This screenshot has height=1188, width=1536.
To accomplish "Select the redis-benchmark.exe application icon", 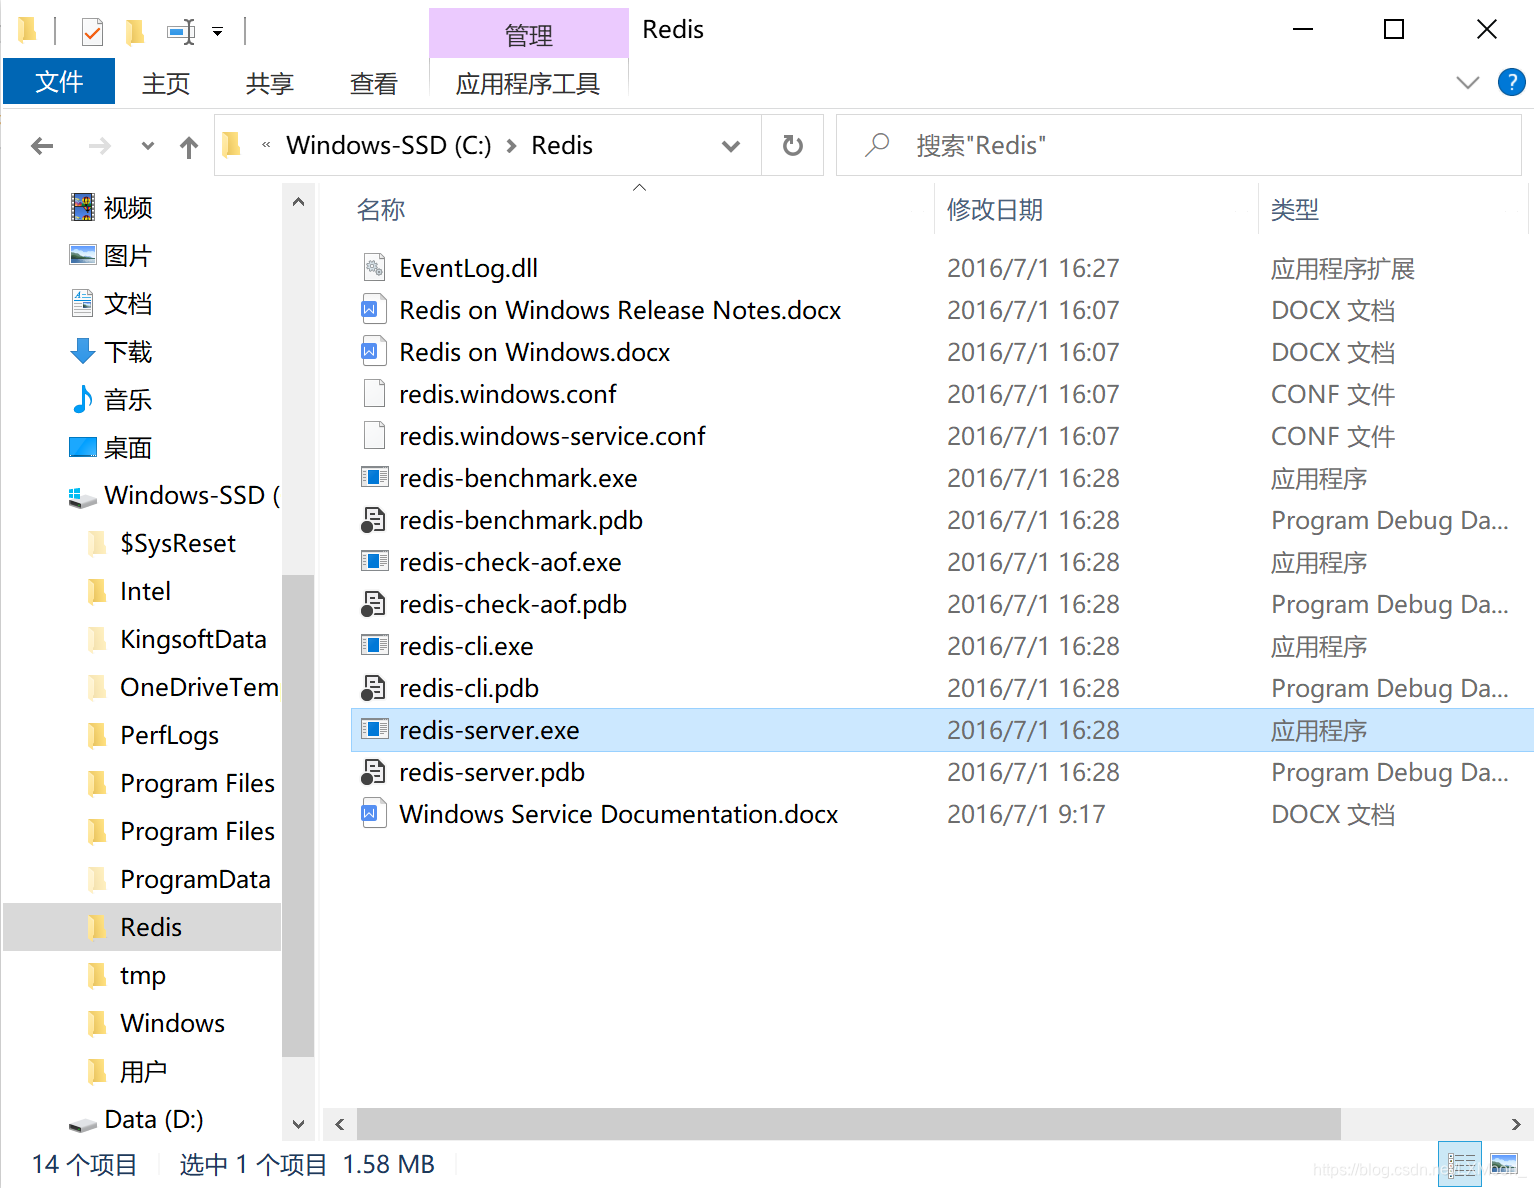I will [x=374, y=478].
